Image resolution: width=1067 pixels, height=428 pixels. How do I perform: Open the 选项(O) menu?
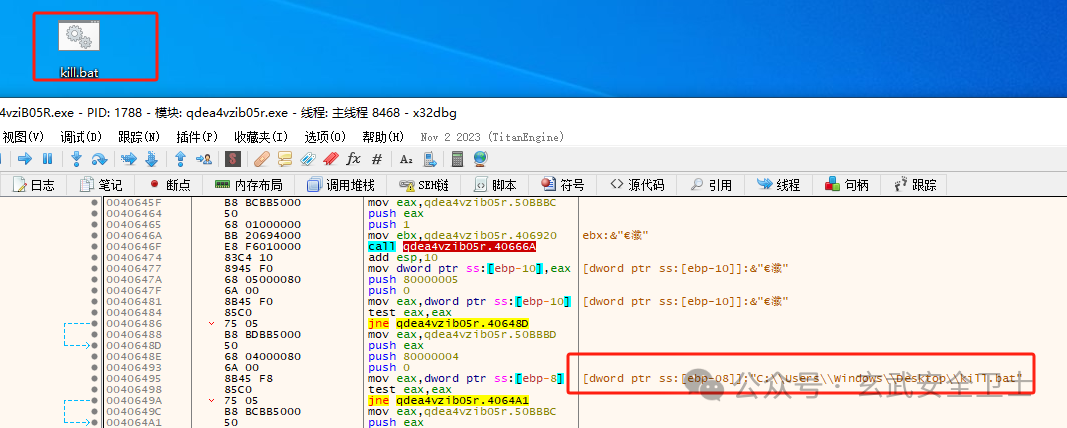pyautogui.click(x=325, y=137)
